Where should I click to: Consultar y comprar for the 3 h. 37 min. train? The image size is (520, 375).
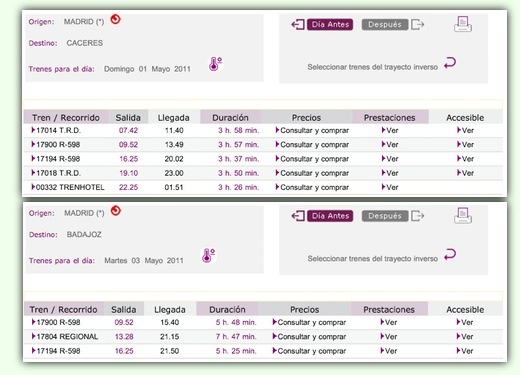(x=312, y=159)
